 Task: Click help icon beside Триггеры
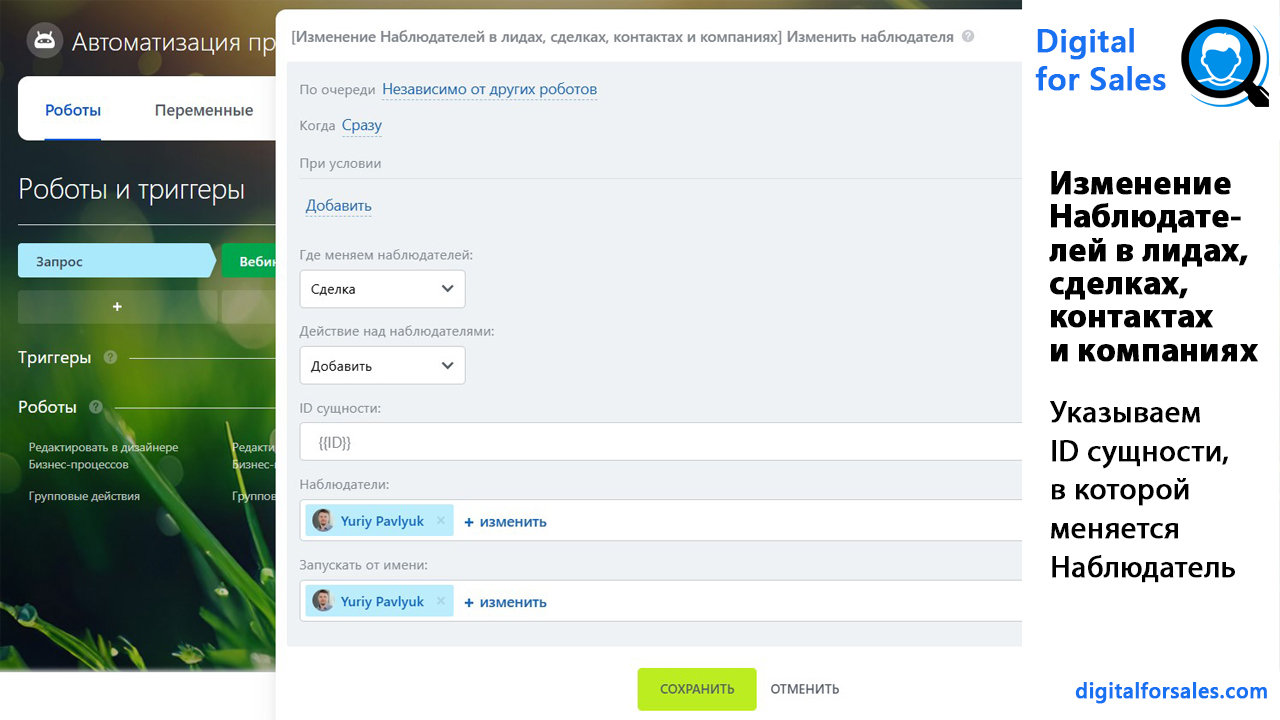110,357
